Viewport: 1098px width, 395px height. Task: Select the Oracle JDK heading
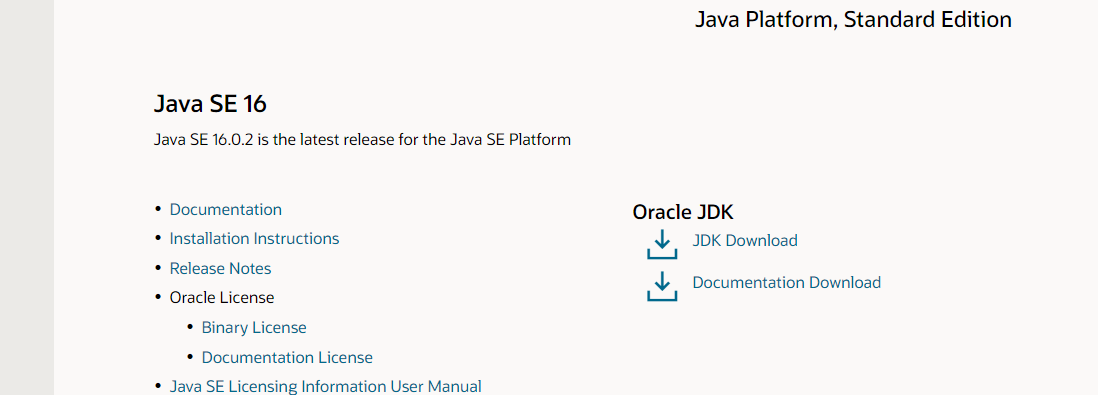(683, 212)
